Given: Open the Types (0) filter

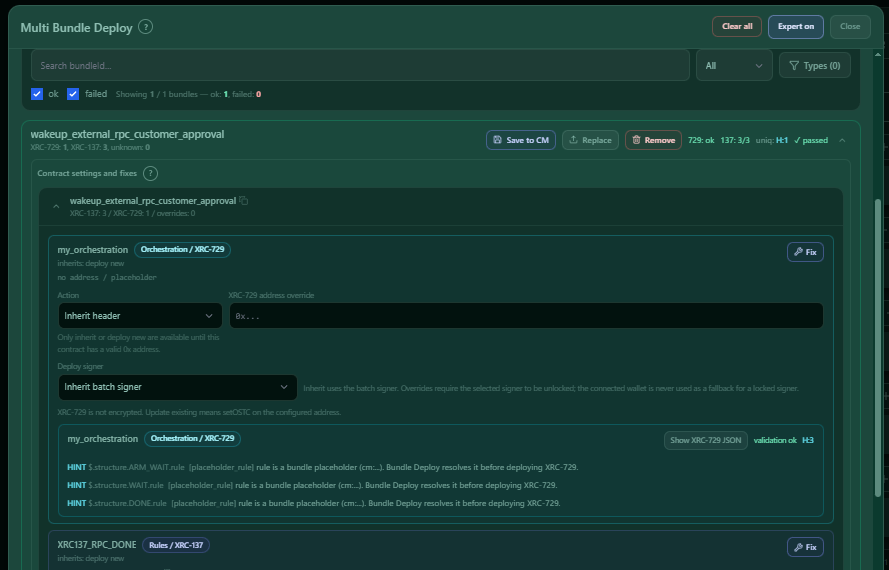Looking at the screenshot, I should click(x=814, y=65).
